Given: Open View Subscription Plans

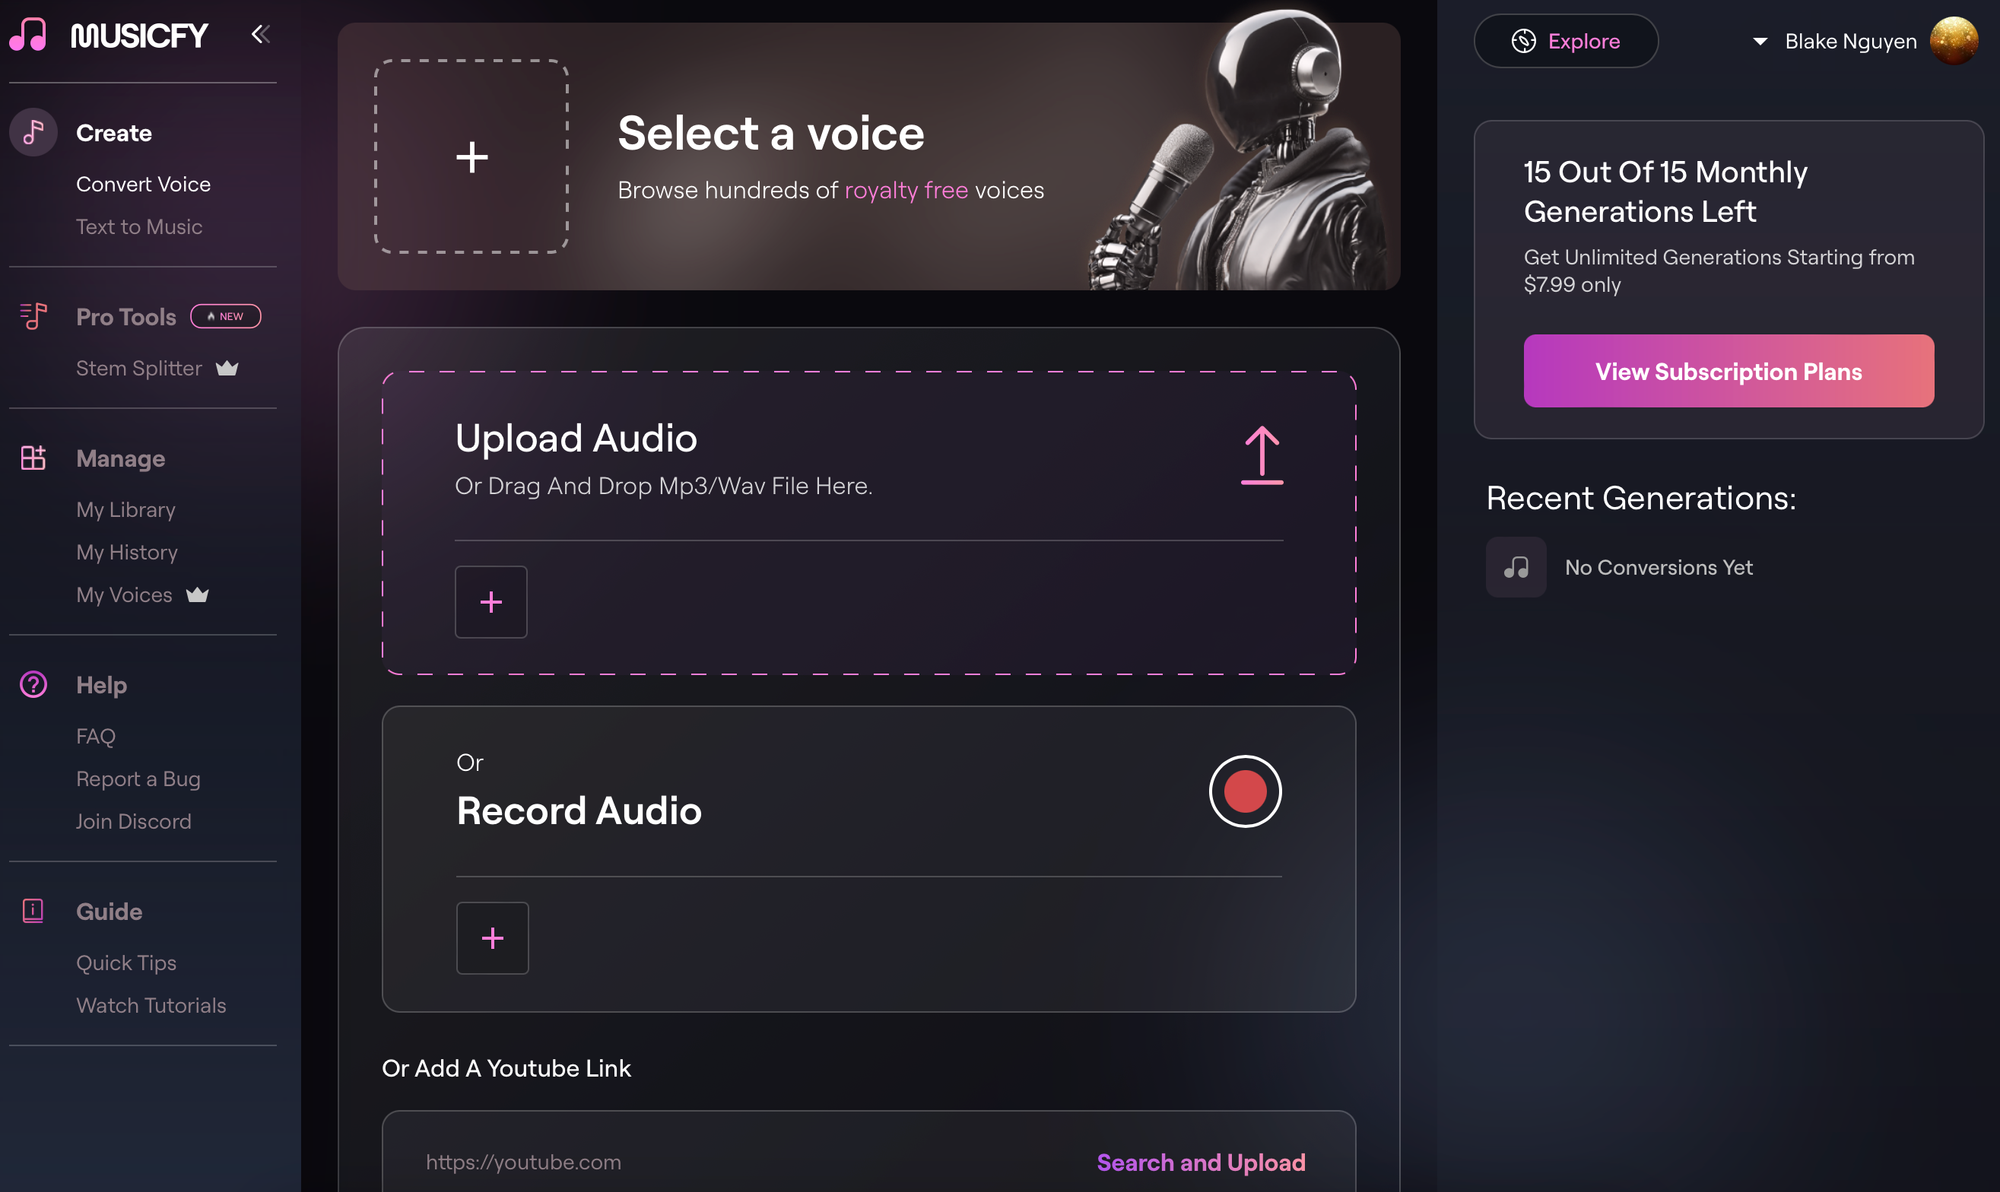Looking at the screenshot, I should click(1728, 371).
